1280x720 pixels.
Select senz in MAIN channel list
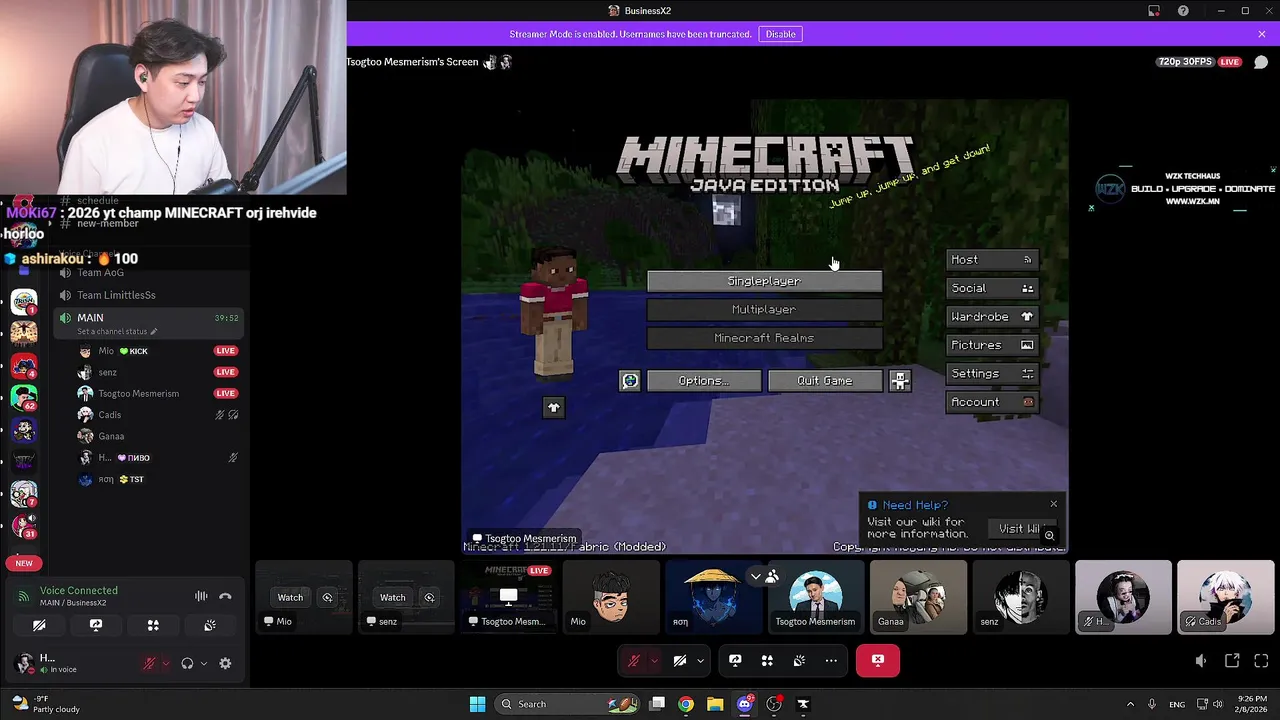pos(158,372)
